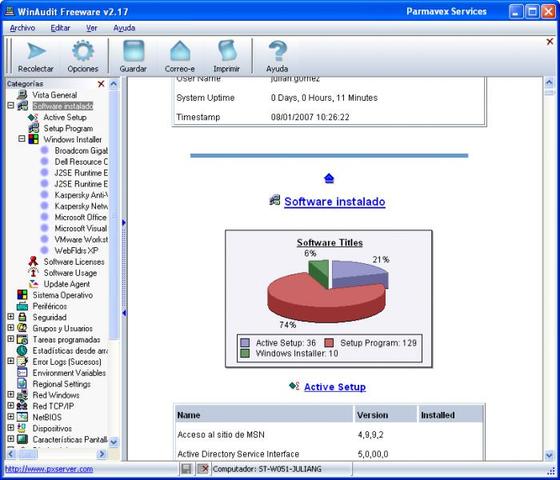The image size is (560, 480).
Task: Collapse the Software instalado tree node
Action: [11, 105]
